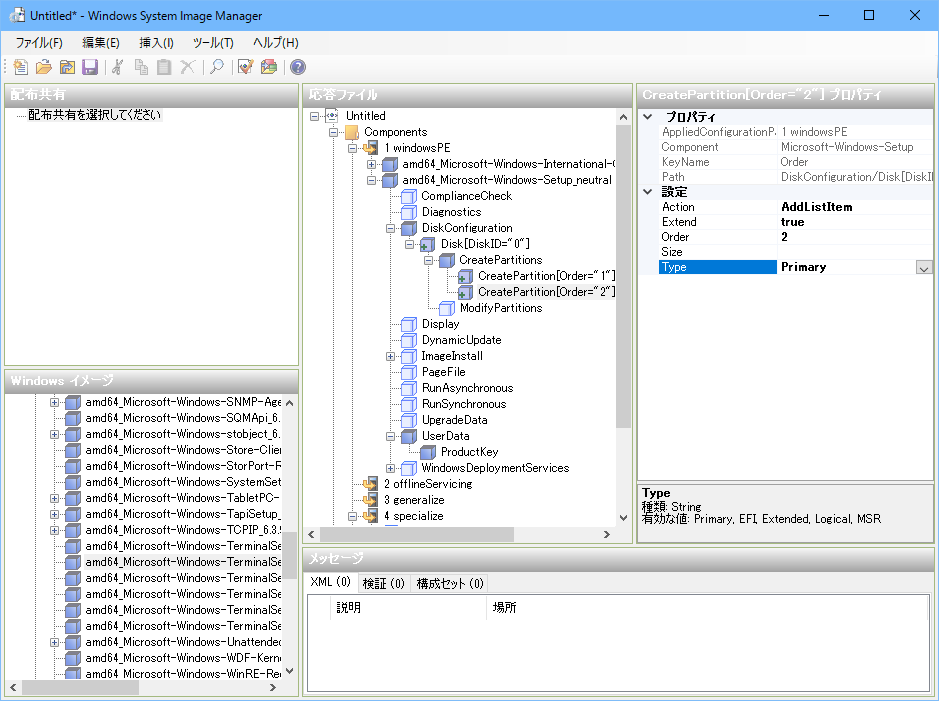Open Help with the question mark icon
The image size is (939, 701).
298,67
